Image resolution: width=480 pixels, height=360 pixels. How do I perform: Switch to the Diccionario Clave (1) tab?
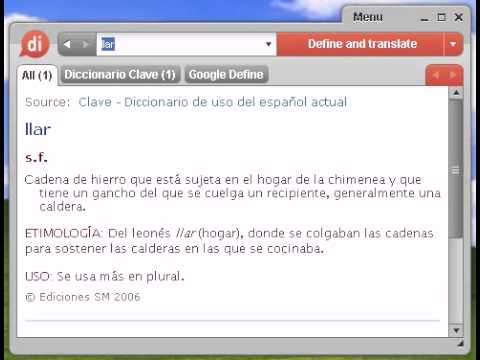(x=120, y=74)
